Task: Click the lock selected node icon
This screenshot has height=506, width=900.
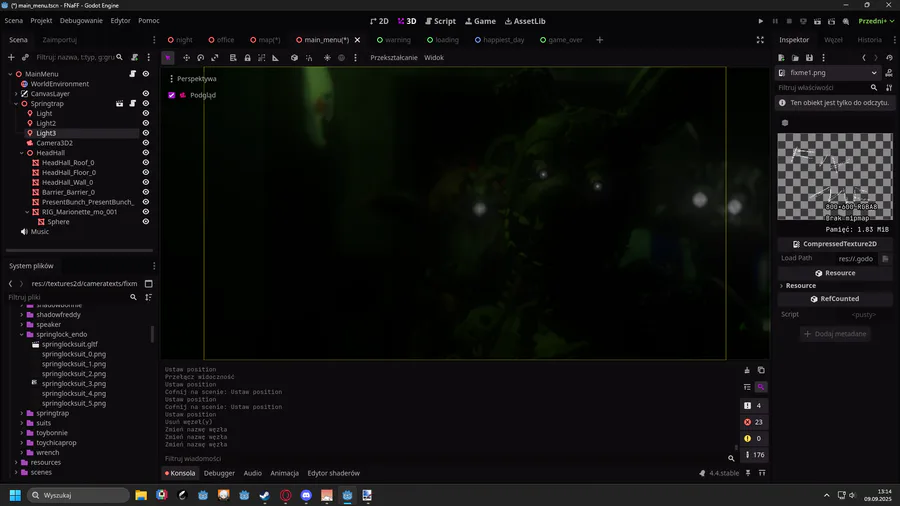Action: pyautogui.click(x=247, y=57)
